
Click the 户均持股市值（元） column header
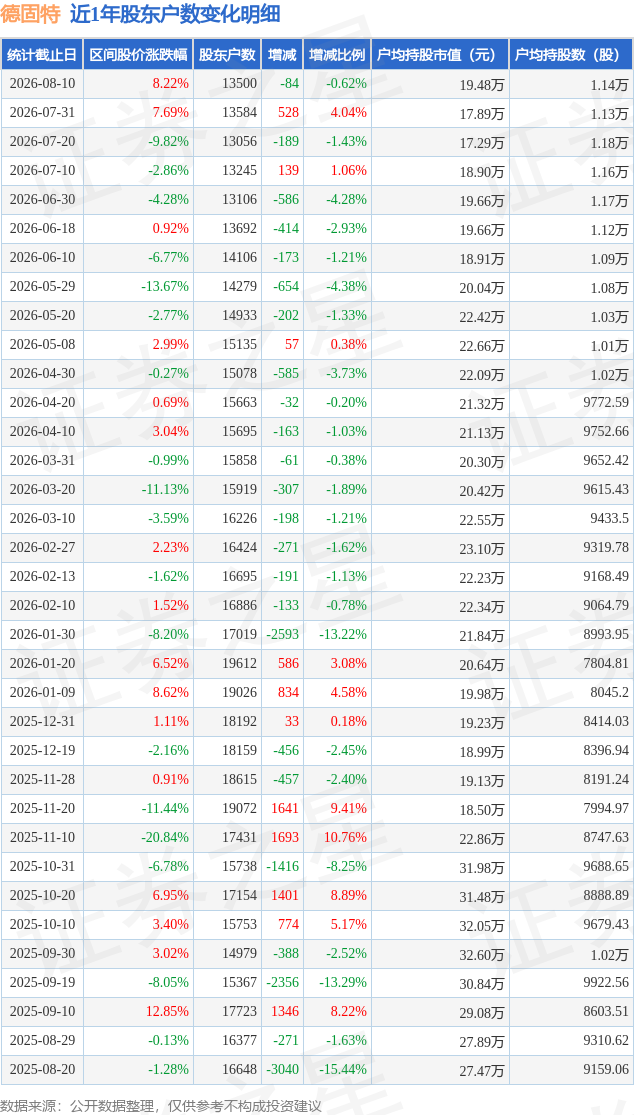440,55
